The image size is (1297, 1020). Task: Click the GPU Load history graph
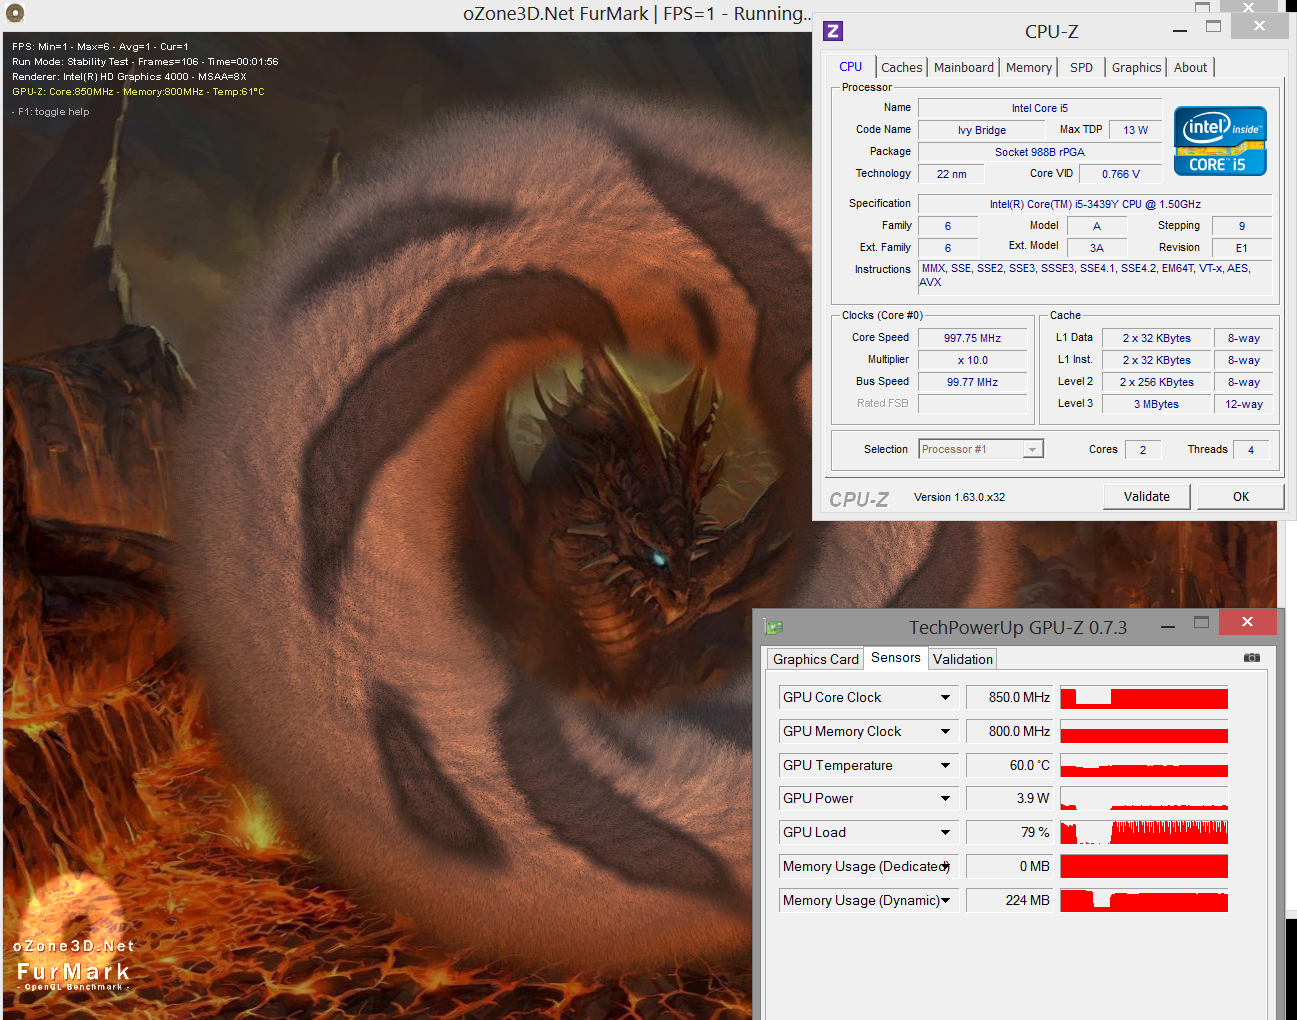[1144, 833]
